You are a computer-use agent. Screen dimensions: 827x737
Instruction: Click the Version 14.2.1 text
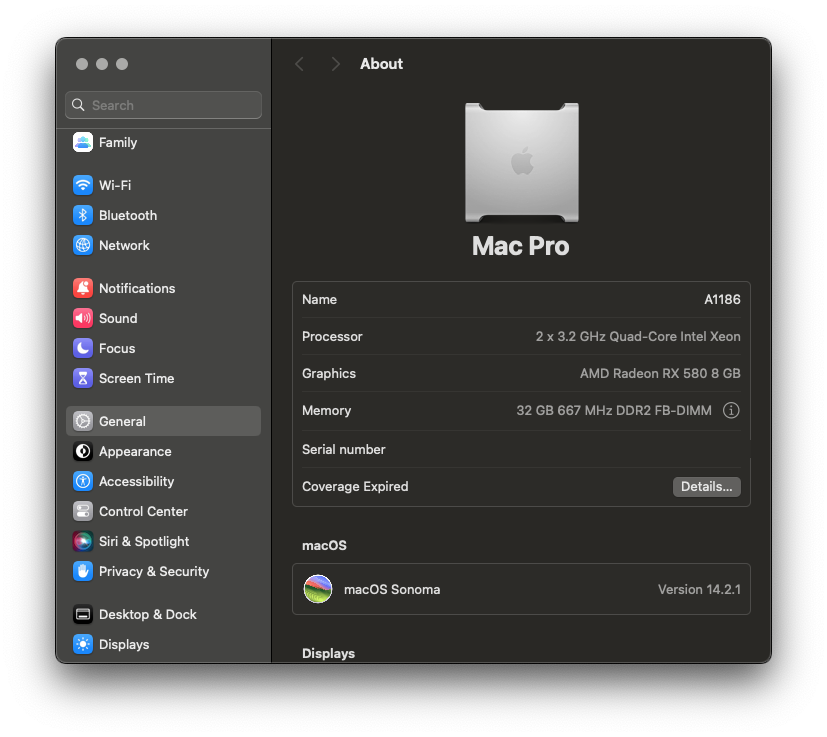point(699,589)
